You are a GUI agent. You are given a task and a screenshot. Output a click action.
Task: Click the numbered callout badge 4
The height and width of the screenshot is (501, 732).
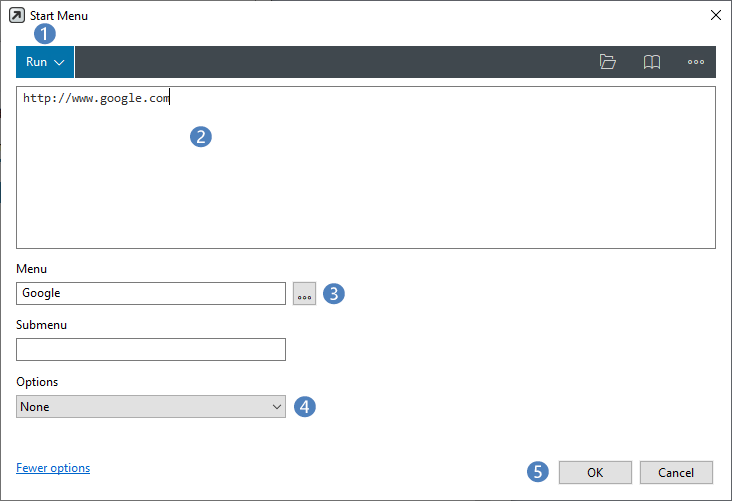305,407
